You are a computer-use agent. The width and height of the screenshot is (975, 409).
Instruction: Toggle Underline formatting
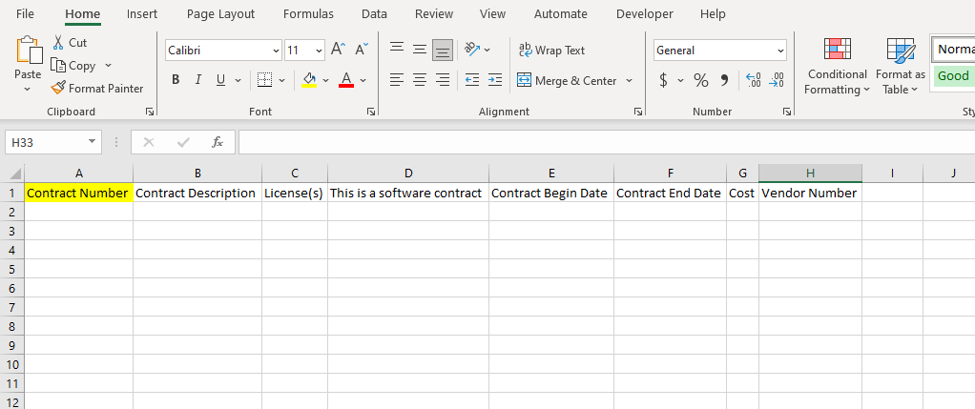tap(220, 80)
